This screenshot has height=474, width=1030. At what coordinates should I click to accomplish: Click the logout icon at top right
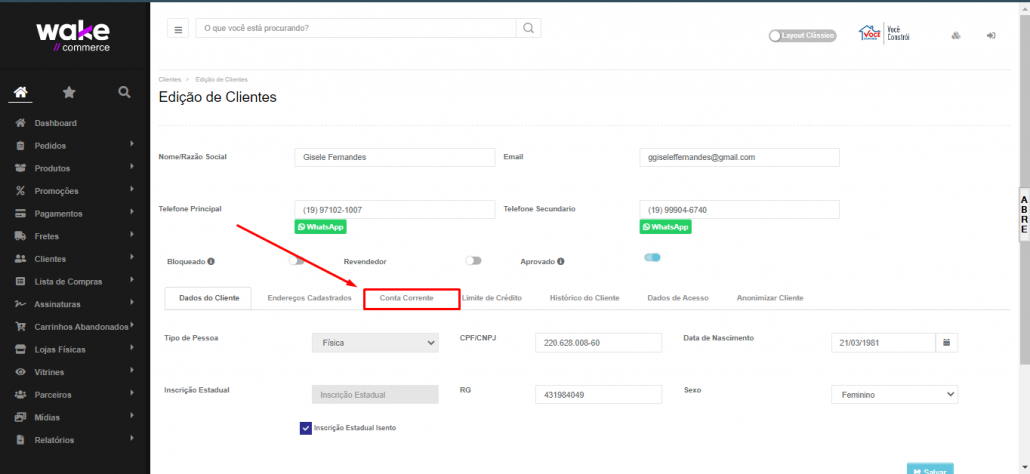tap(990, 35)
